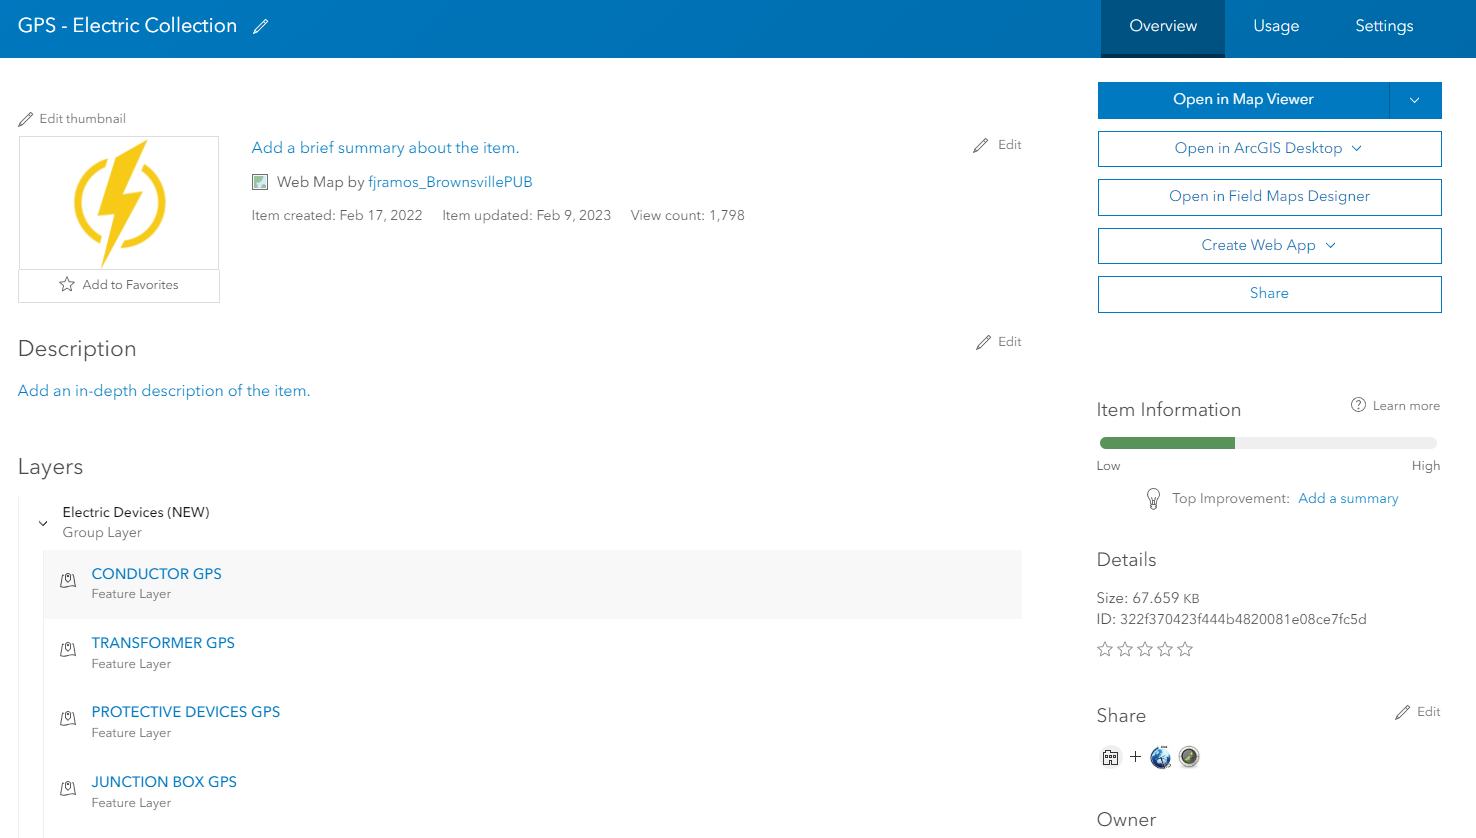Click the fifth rating star under Details
The image size is (1476, 838).
tap(1185, 649)
